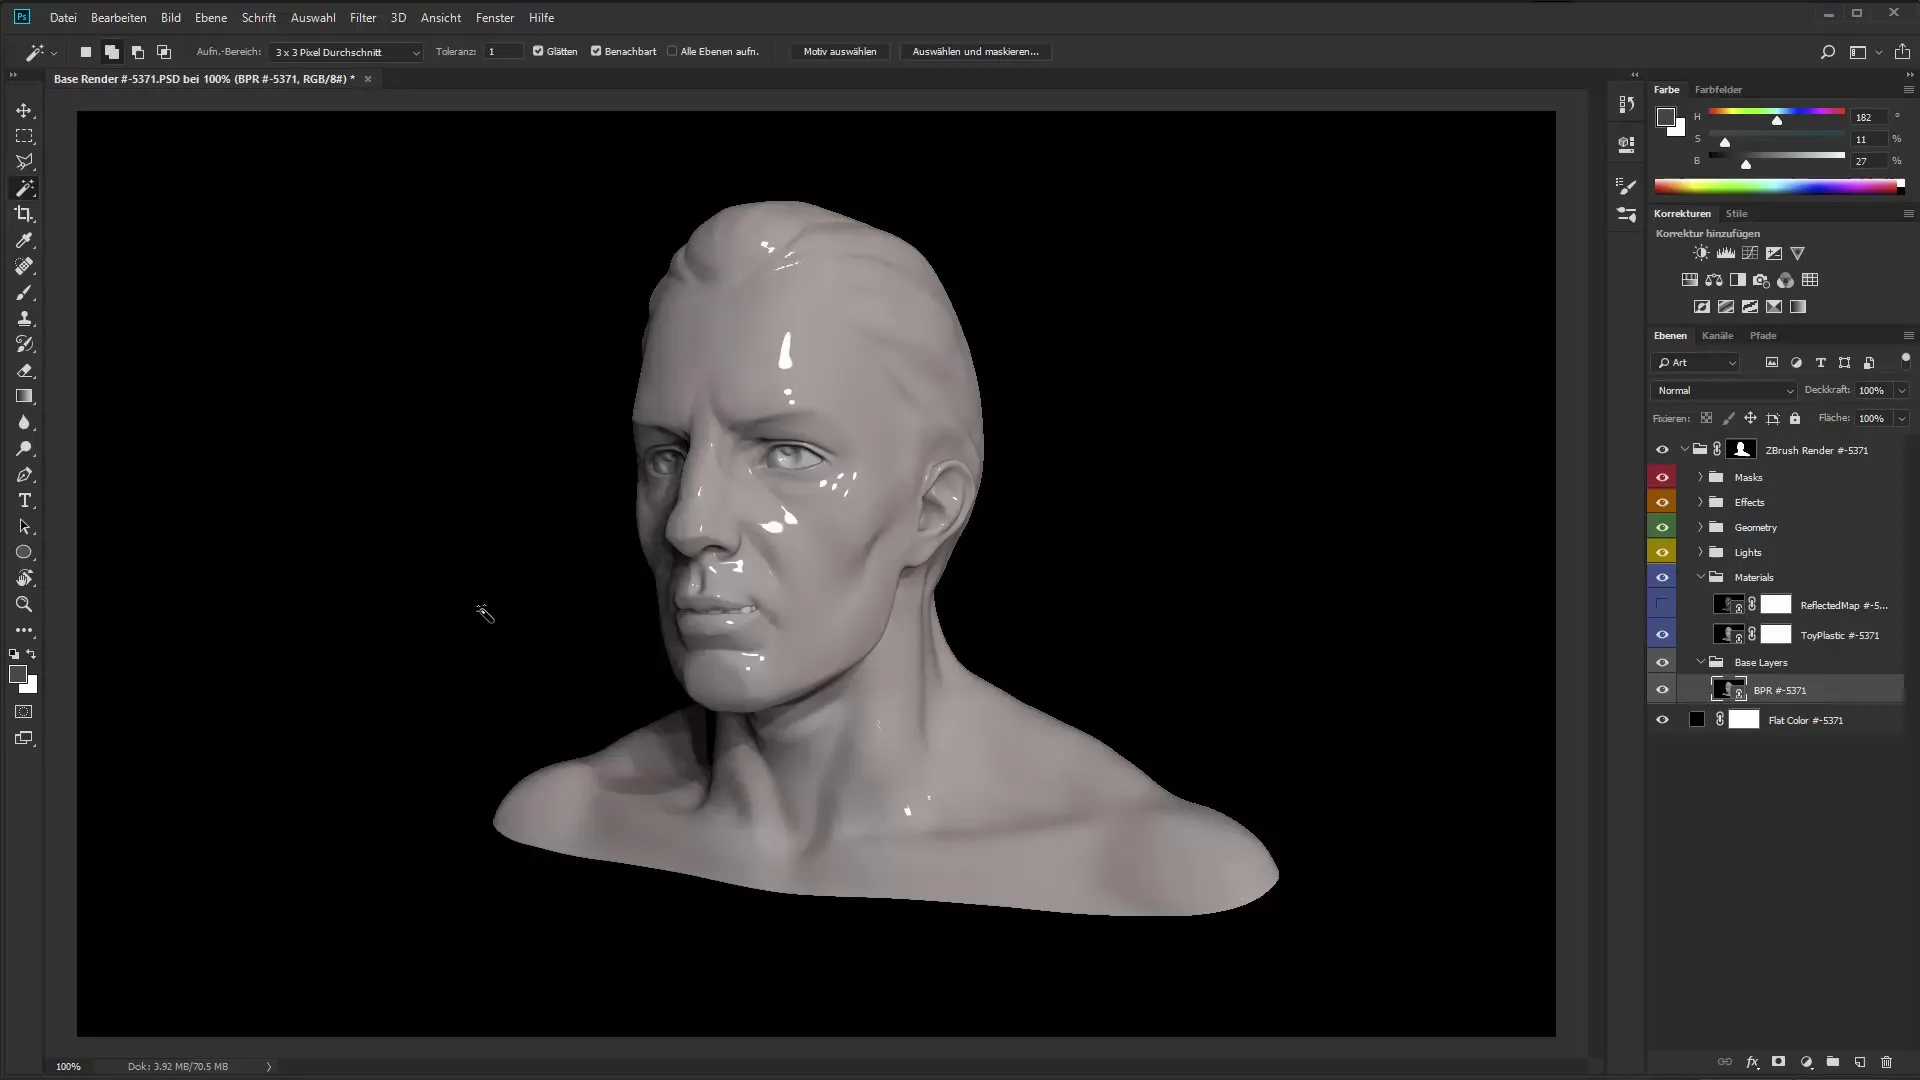Hide the Geometry group layer
Screen dimensions: 1920x1080
tap(1662, 527)
